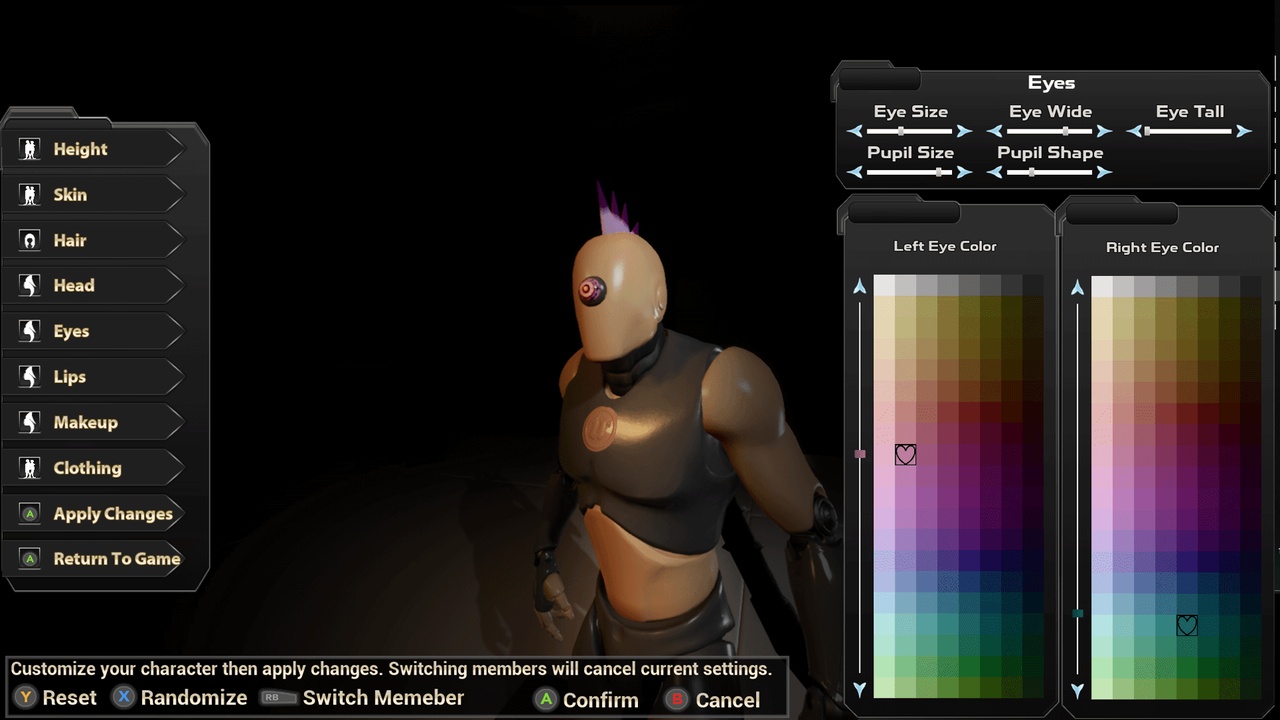1280x720 pixels.
Task: Increase Eye Tall with right arrow
Action: pyautogui.click(x=1243, y=131)
